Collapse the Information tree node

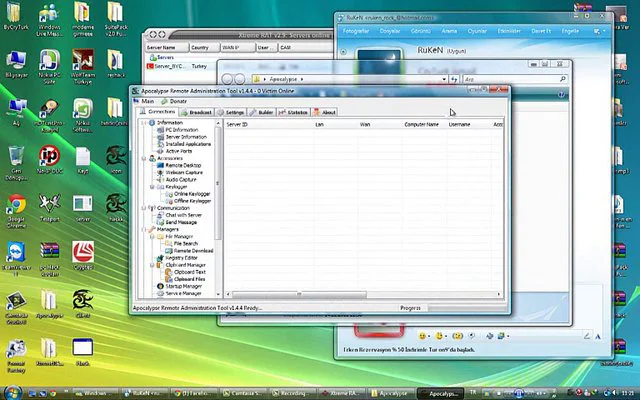(x=145, y=122)
